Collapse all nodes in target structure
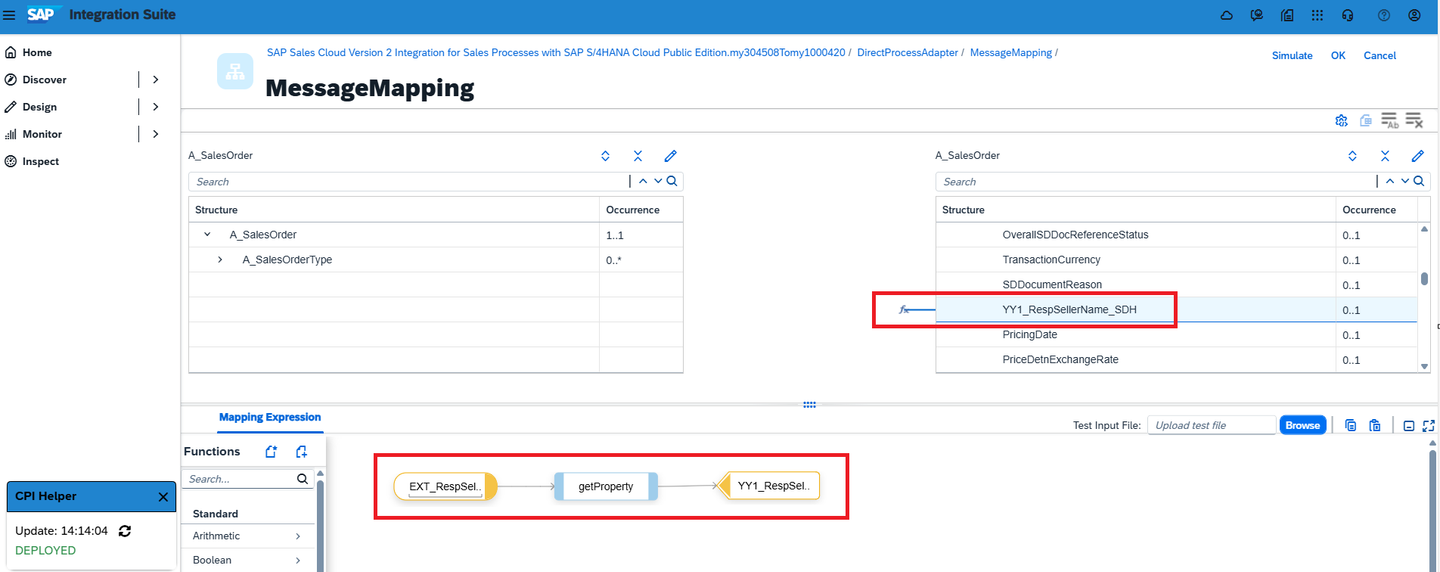The width and height of the screenshot is (1440, 572). [1385, 156]
